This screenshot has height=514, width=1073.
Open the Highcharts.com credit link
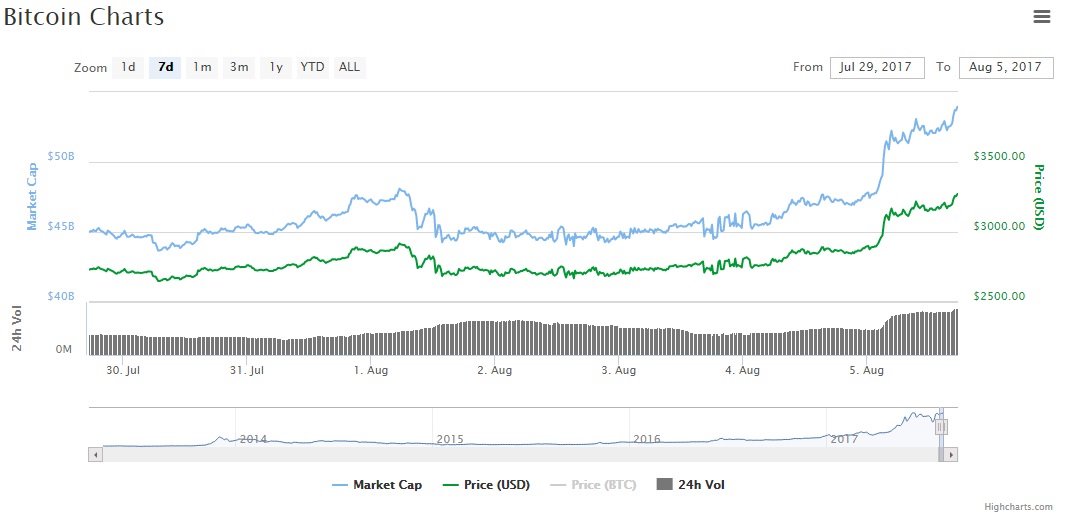[1018, 506]
